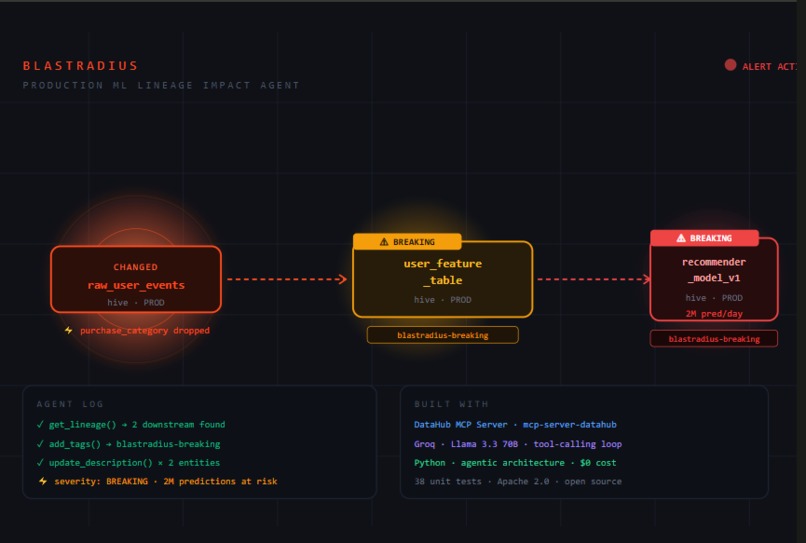Click the lightning icon beside purchase_category dropped
Image resolution: width=806 pixels, height=543 pixels.
coord(68,330)
